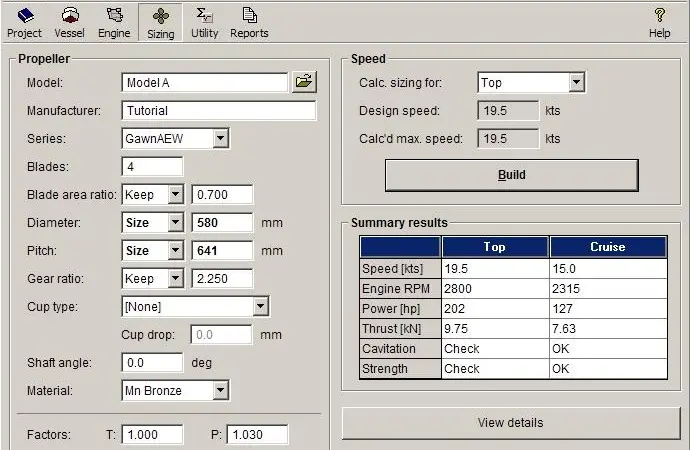
Task: Click the Cavitation row header
Action: [400, 348]
